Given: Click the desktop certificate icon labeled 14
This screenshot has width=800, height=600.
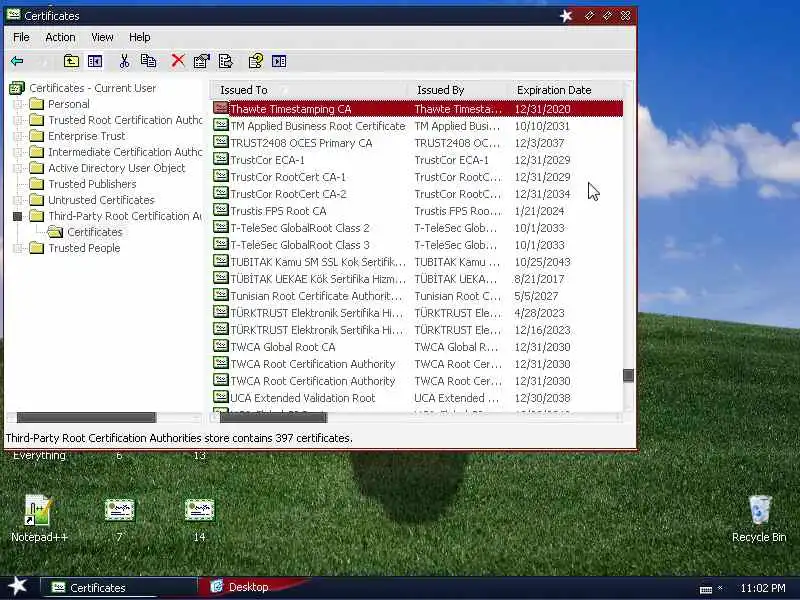Looking at the screenshot, I should click(x=199, y=510).
